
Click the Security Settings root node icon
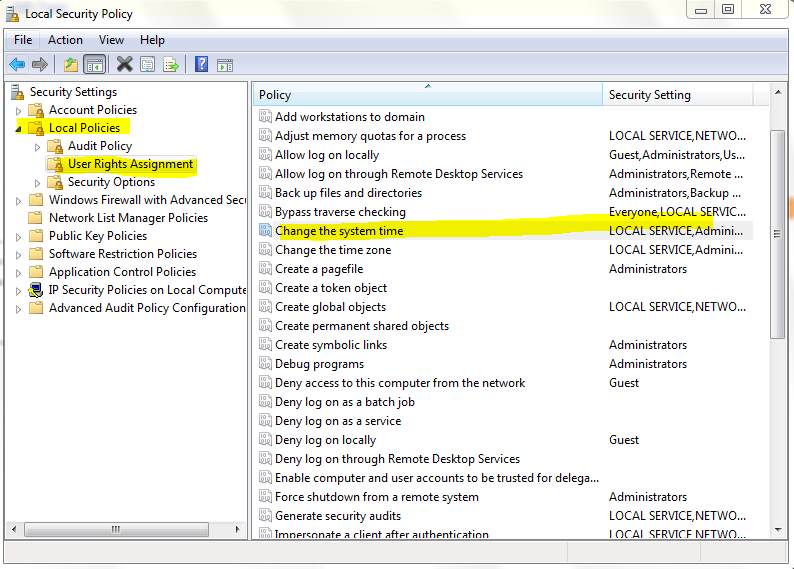[18, 92]
